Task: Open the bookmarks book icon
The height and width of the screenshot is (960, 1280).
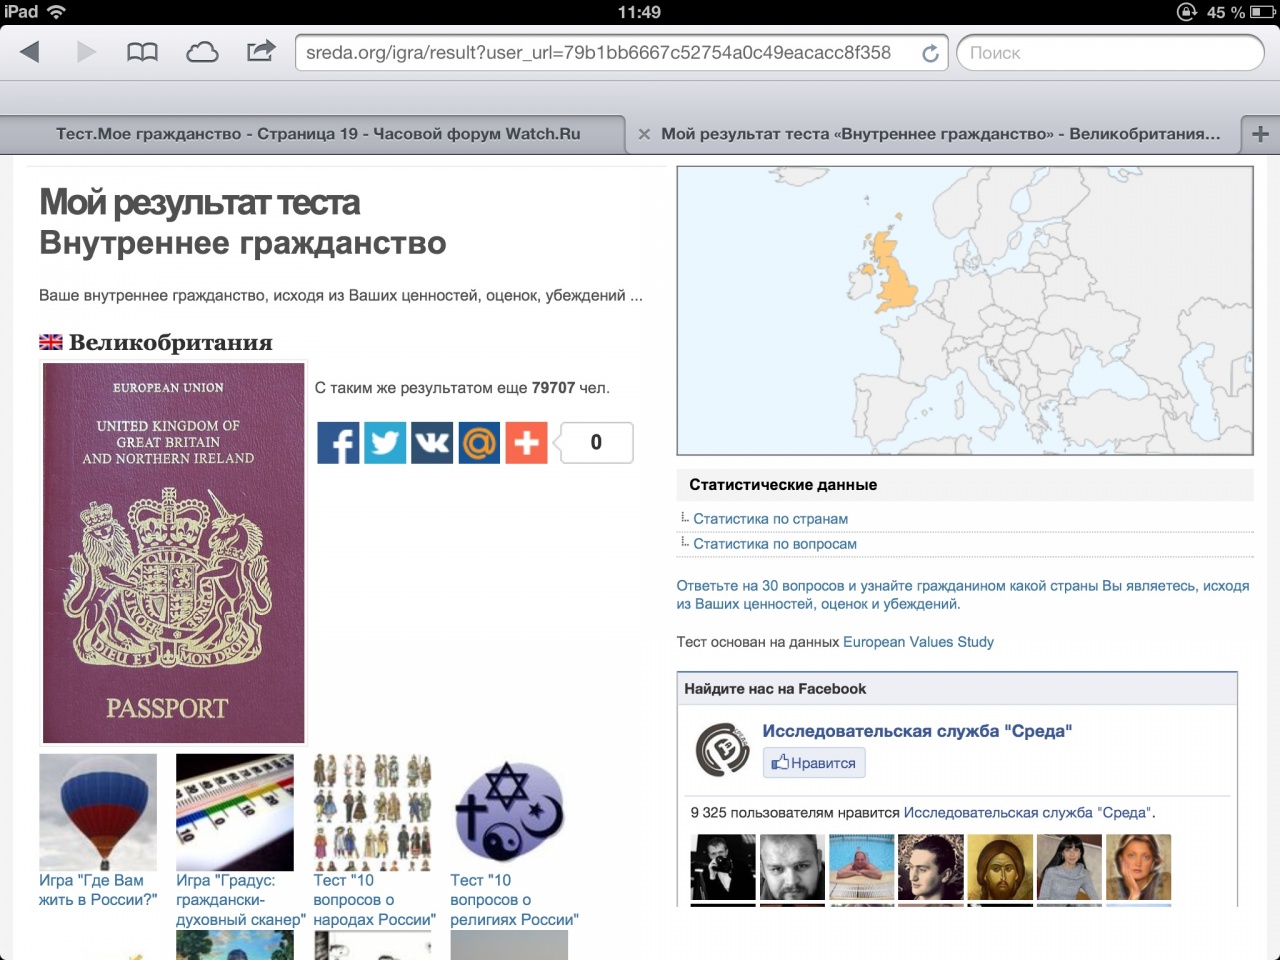Action: [142, 52]
